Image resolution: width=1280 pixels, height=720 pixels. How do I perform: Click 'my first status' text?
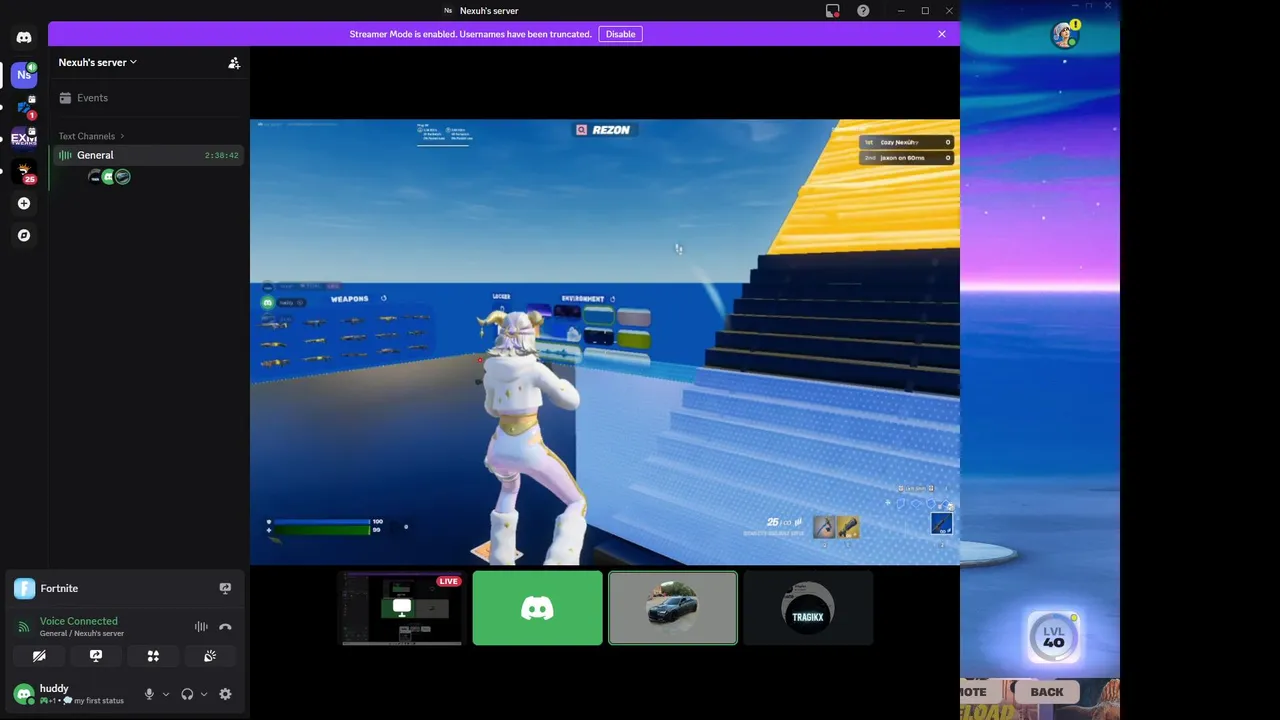tap(99, 701)
